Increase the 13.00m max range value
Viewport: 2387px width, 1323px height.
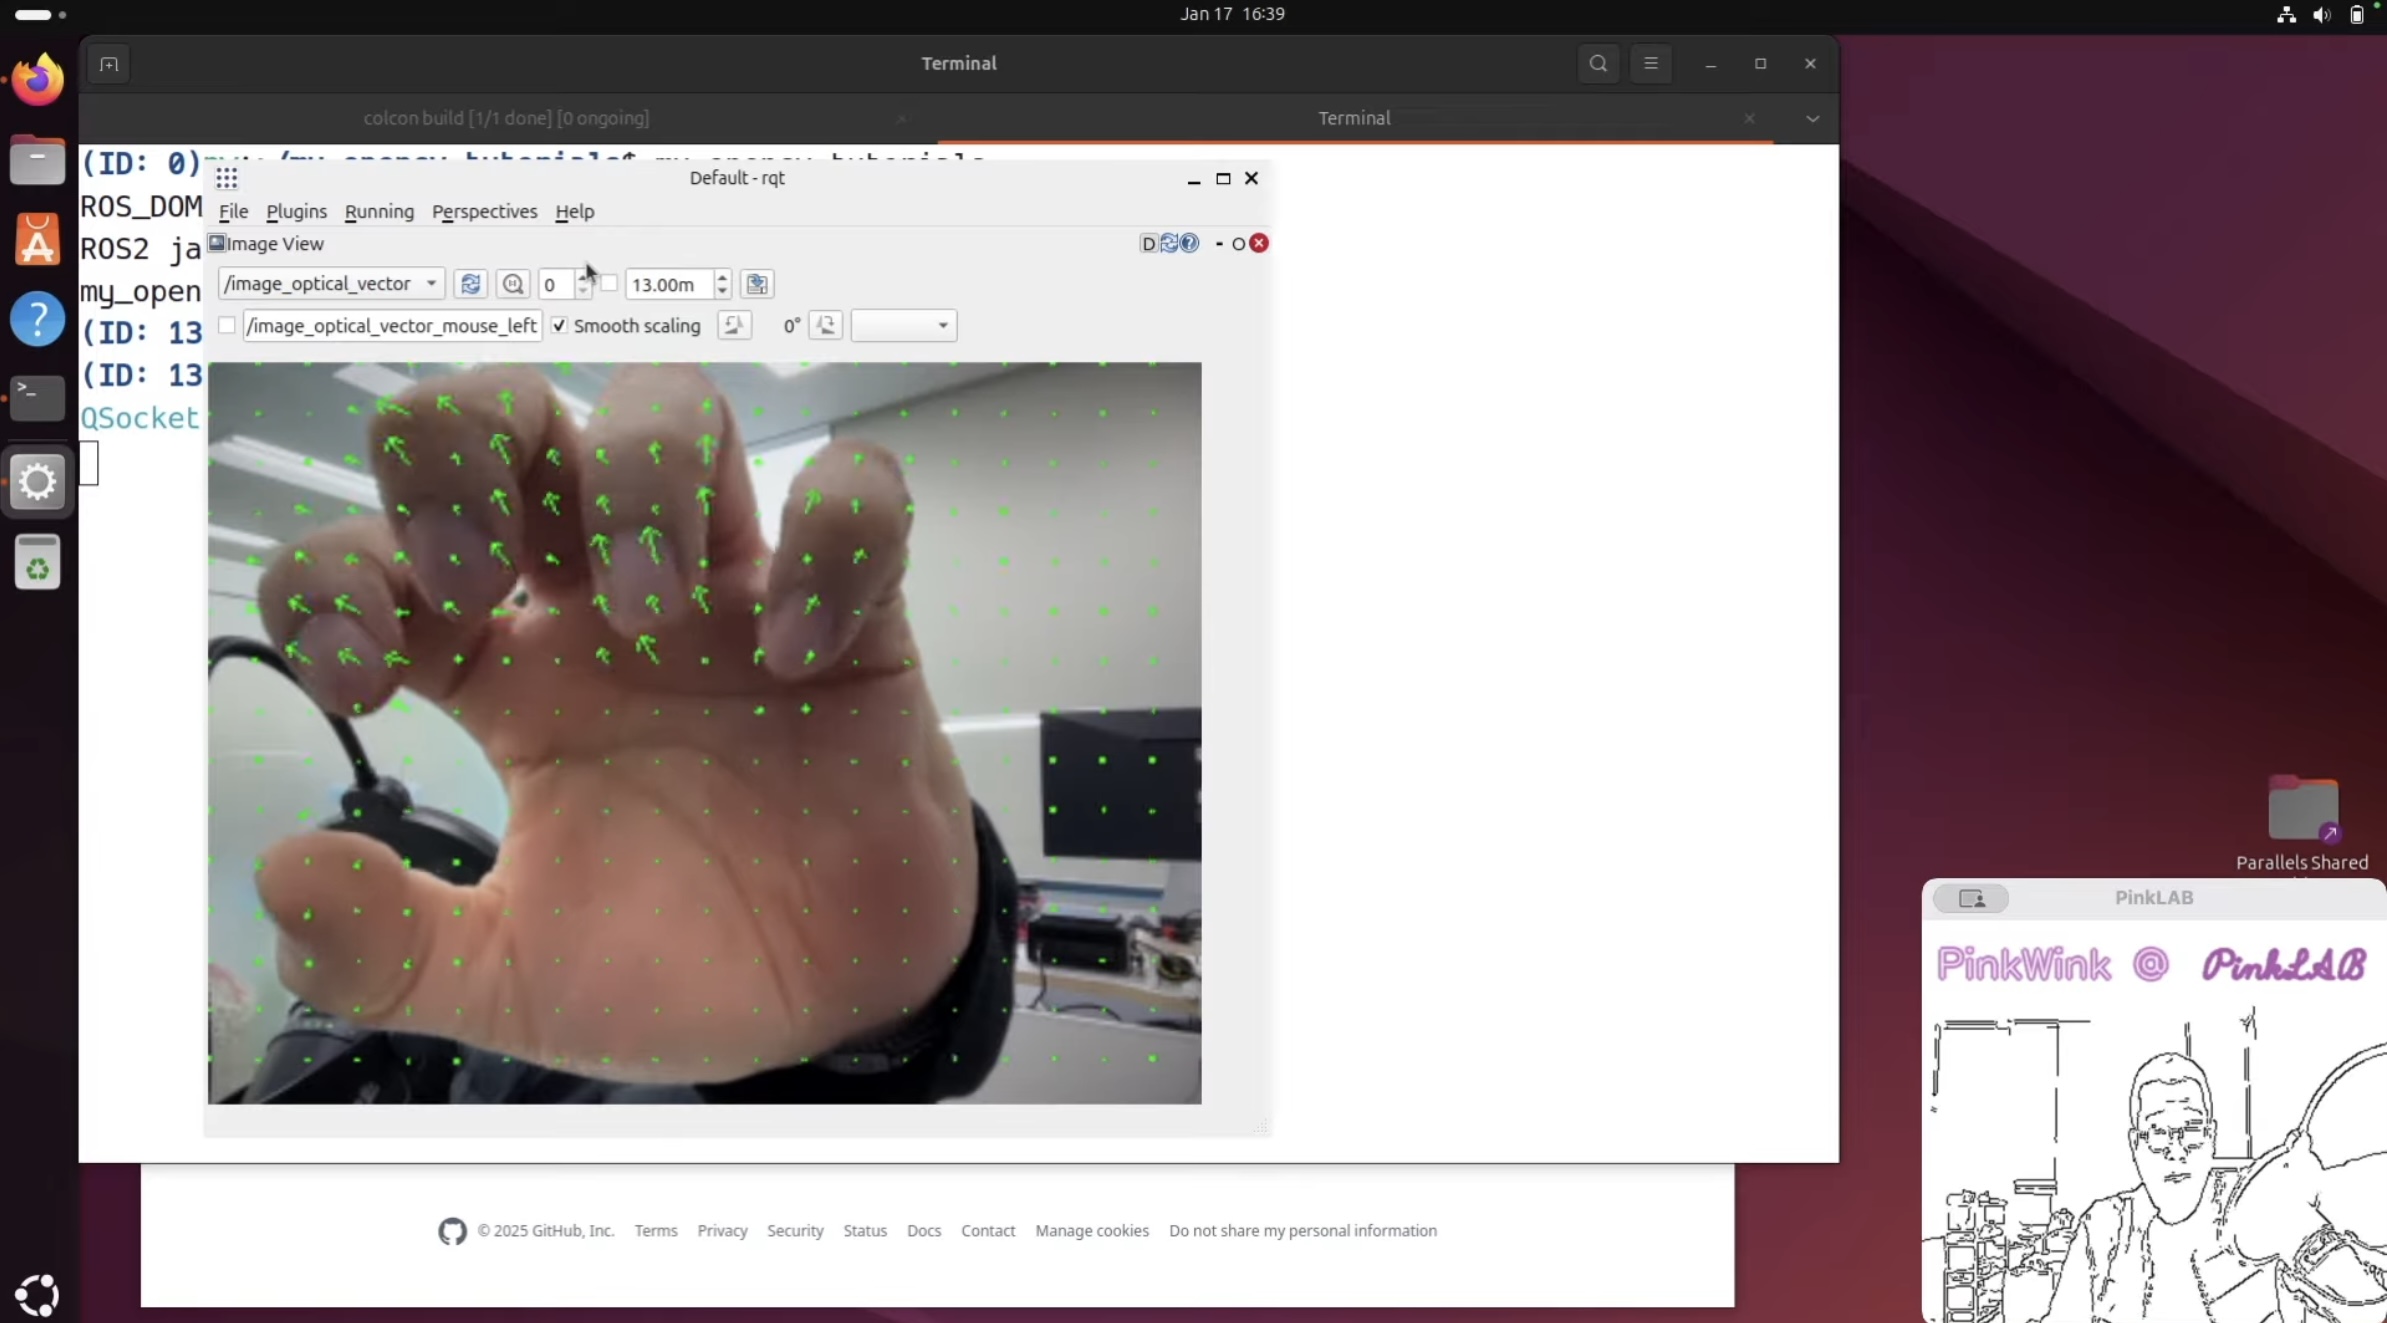tap(722, 277)
